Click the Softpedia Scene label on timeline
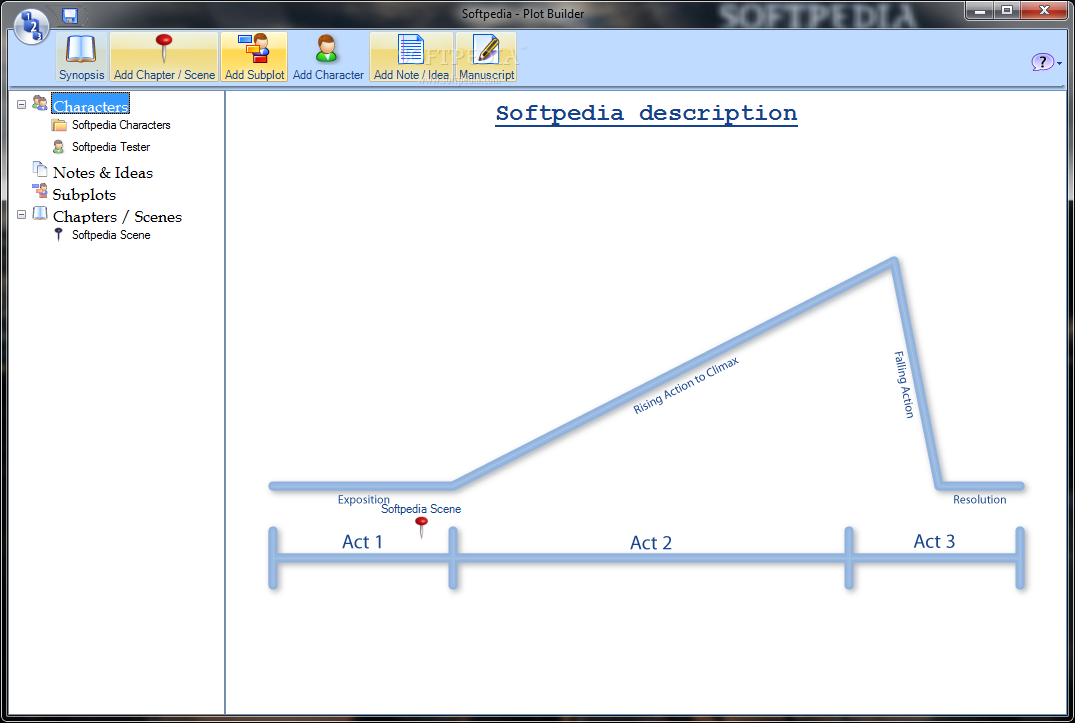This screenshot has width=1075, height=723. click(421, 509)
